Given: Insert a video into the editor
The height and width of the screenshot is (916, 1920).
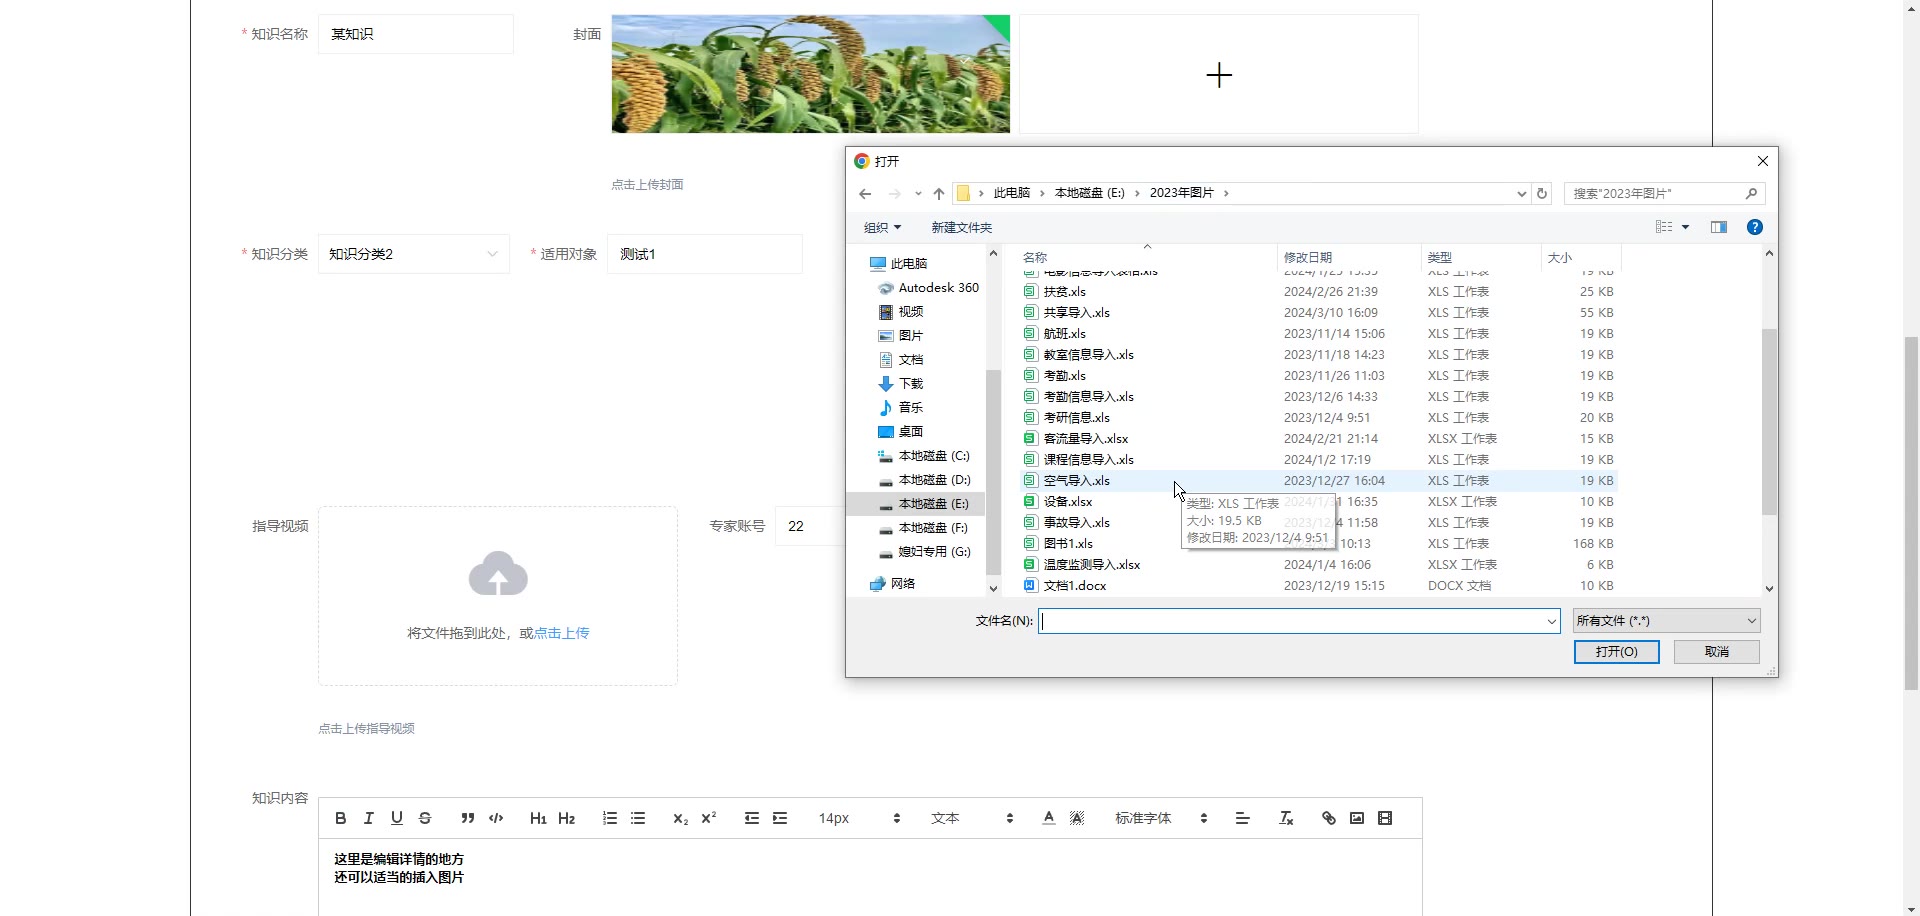Looking at the screenshot, I should click(x=1385, y=818).
